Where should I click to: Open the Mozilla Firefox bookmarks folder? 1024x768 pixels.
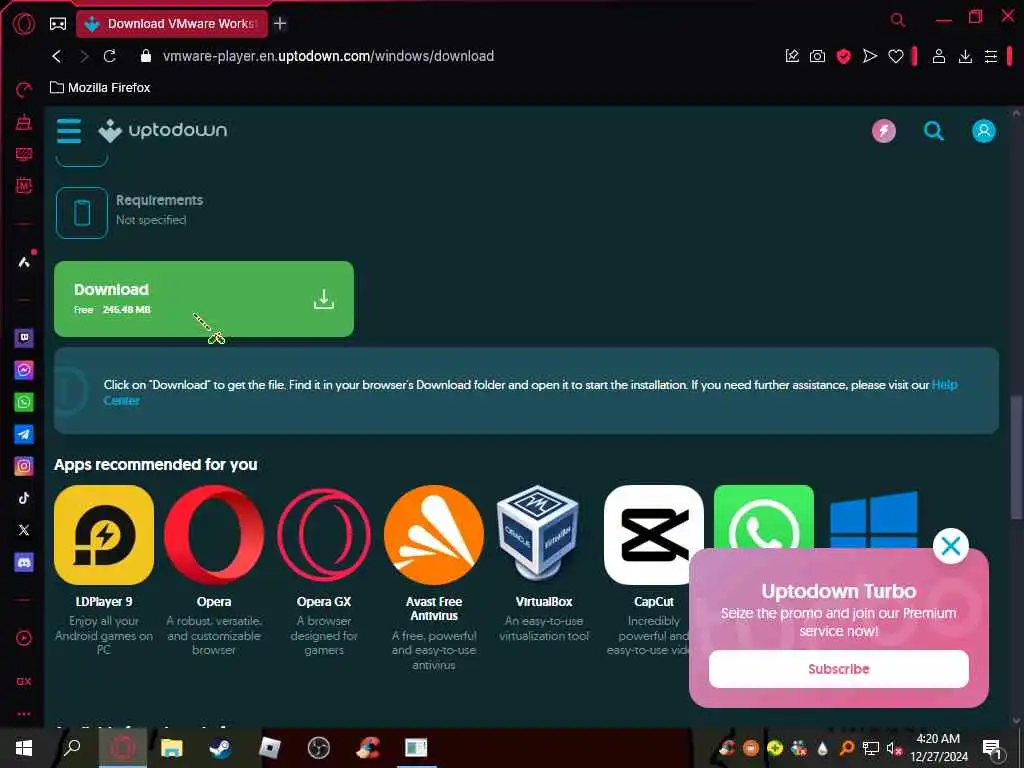click(100, 88)
